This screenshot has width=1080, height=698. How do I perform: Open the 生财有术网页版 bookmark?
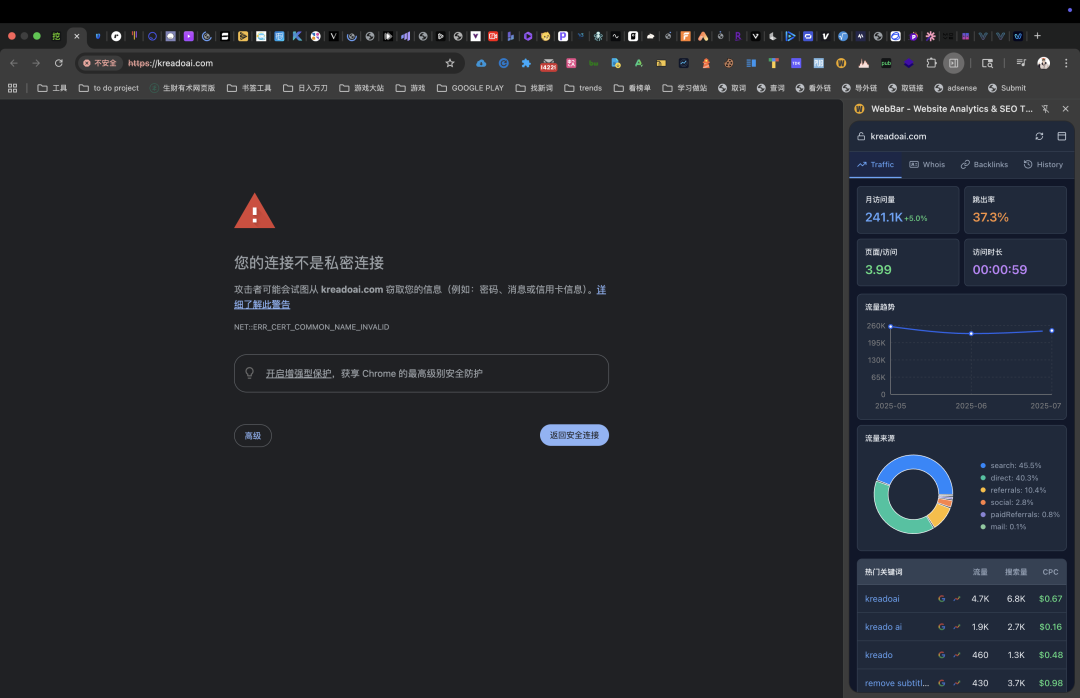183,88
